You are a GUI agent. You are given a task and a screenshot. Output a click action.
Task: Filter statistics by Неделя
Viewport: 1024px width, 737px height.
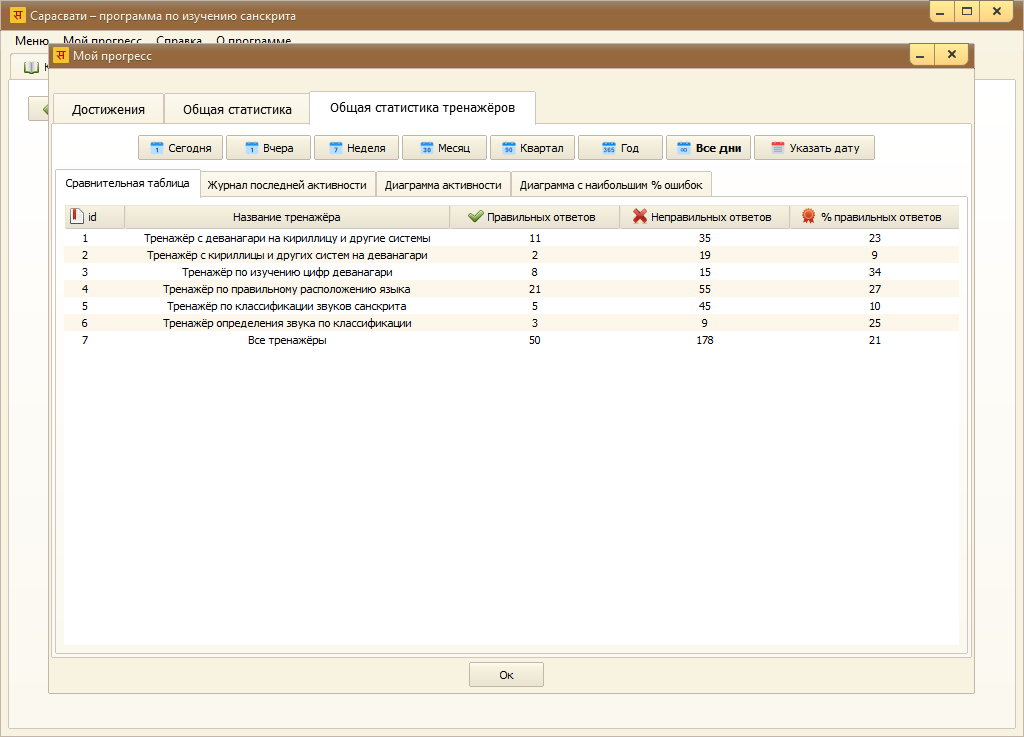pos(356,148)
